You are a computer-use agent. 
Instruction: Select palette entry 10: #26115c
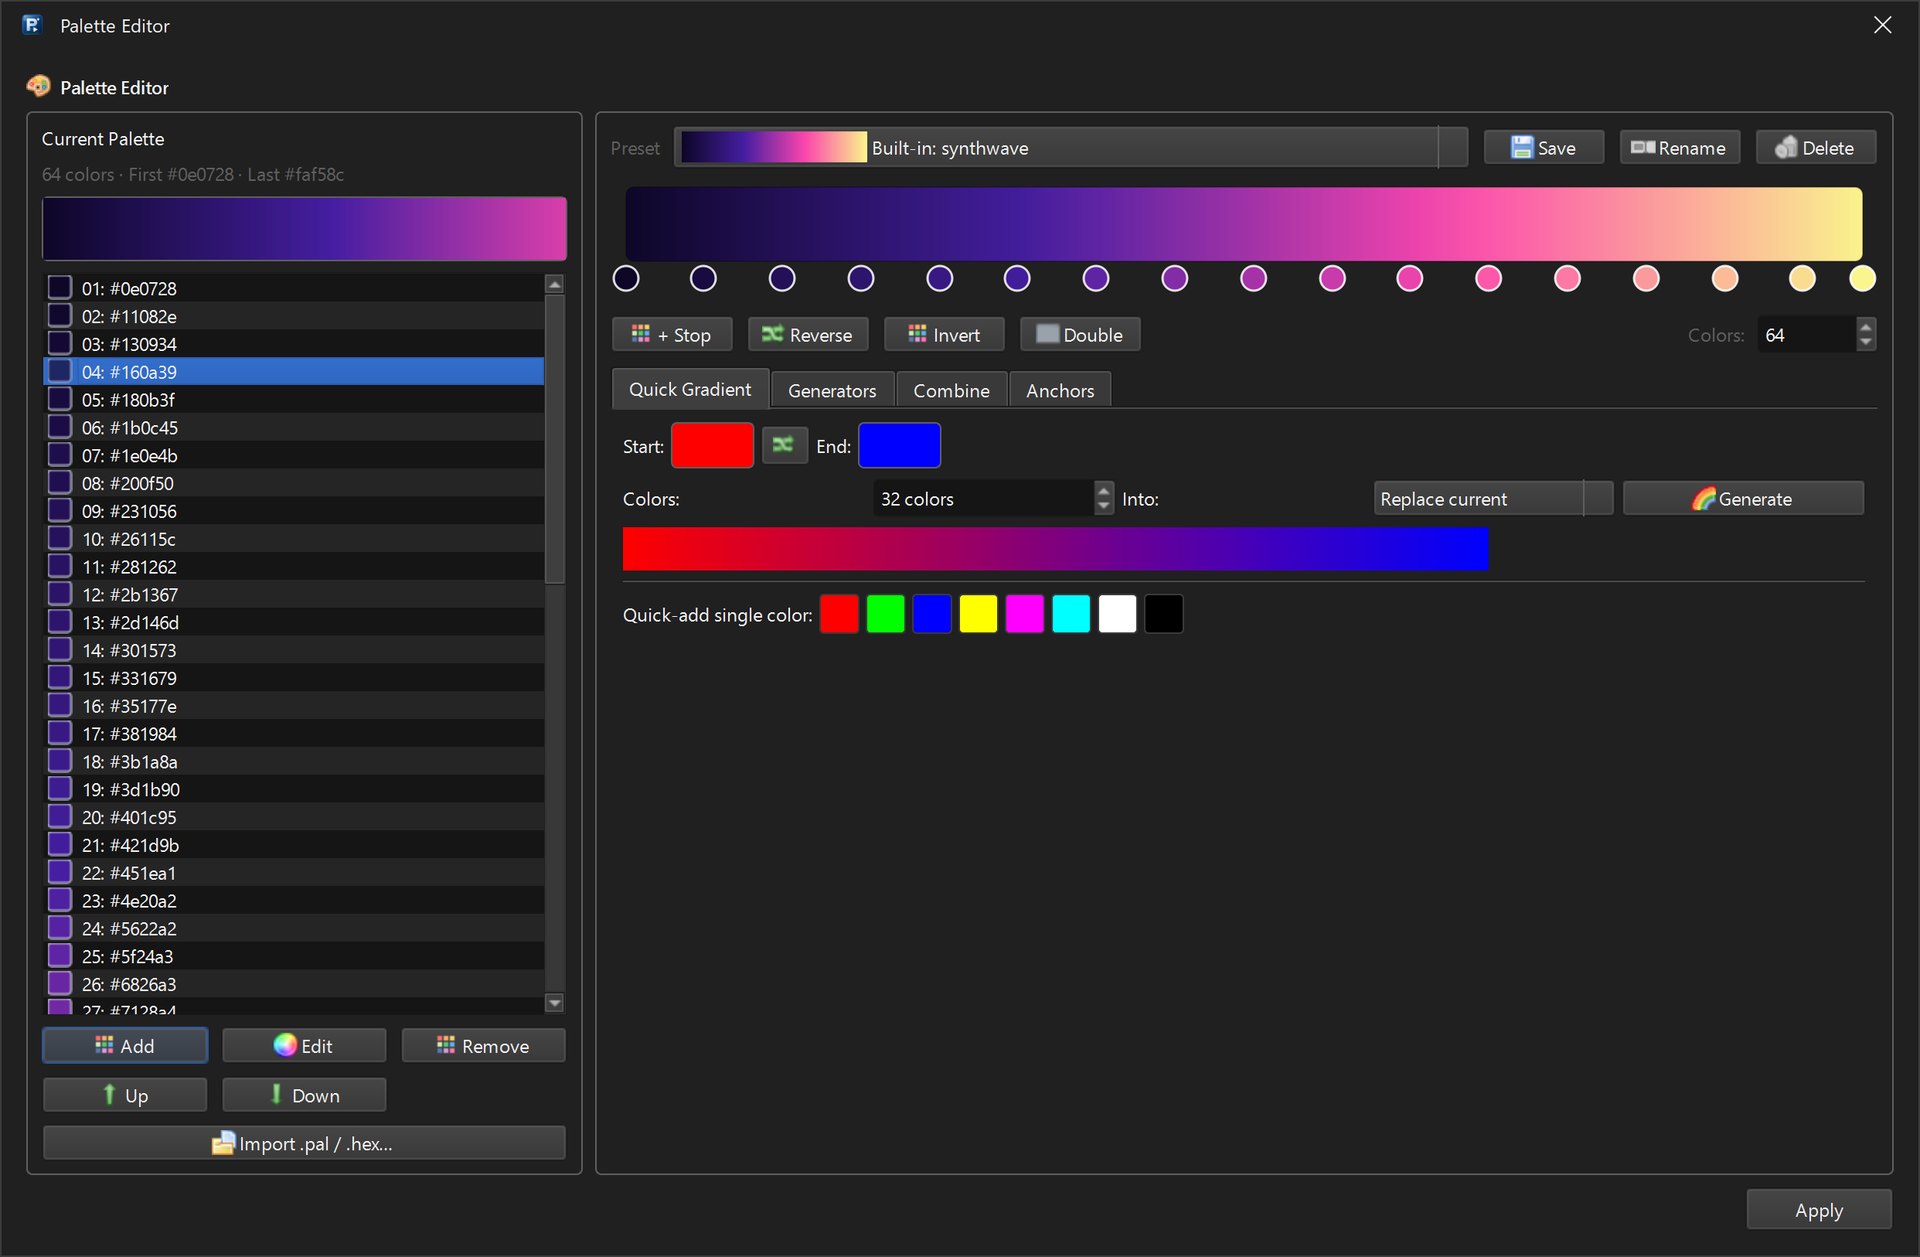(294, 539)
